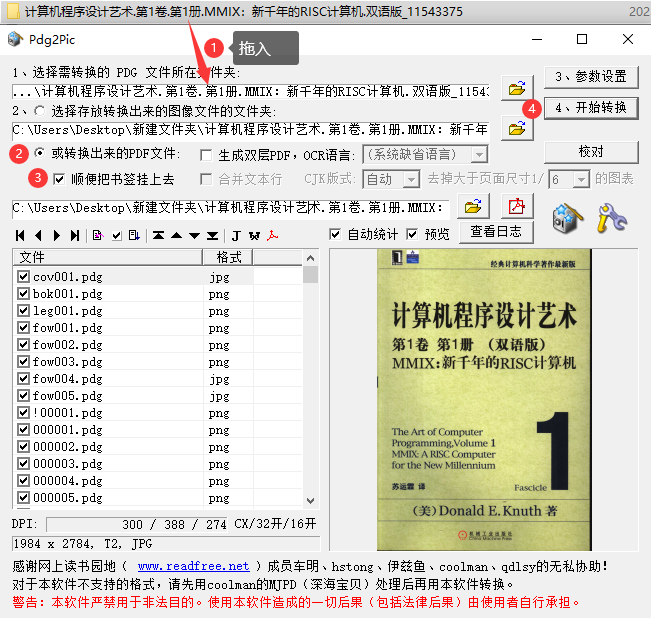Click the image output folder path field

pyautogui.click(x=251, y=130)
